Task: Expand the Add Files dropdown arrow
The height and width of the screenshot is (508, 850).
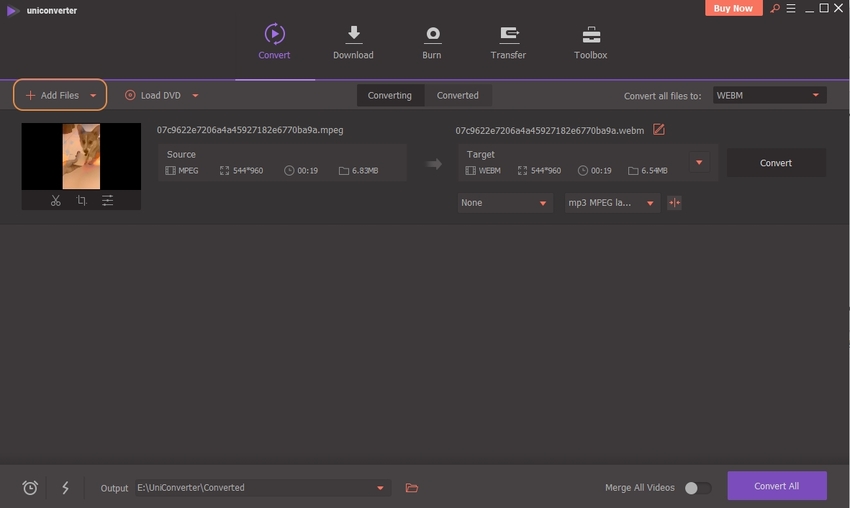Action: click(93, 96)
